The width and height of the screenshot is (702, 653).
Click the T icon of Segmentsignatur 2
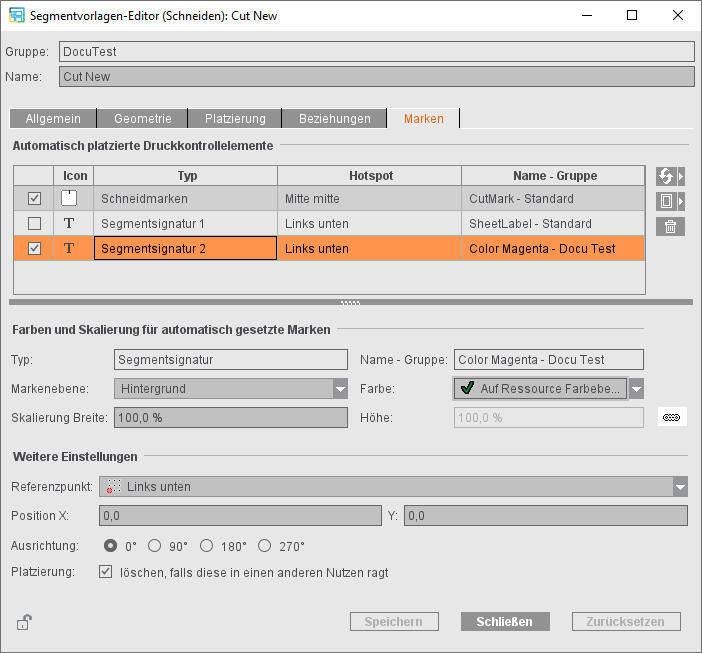click(x=69, y=248)
